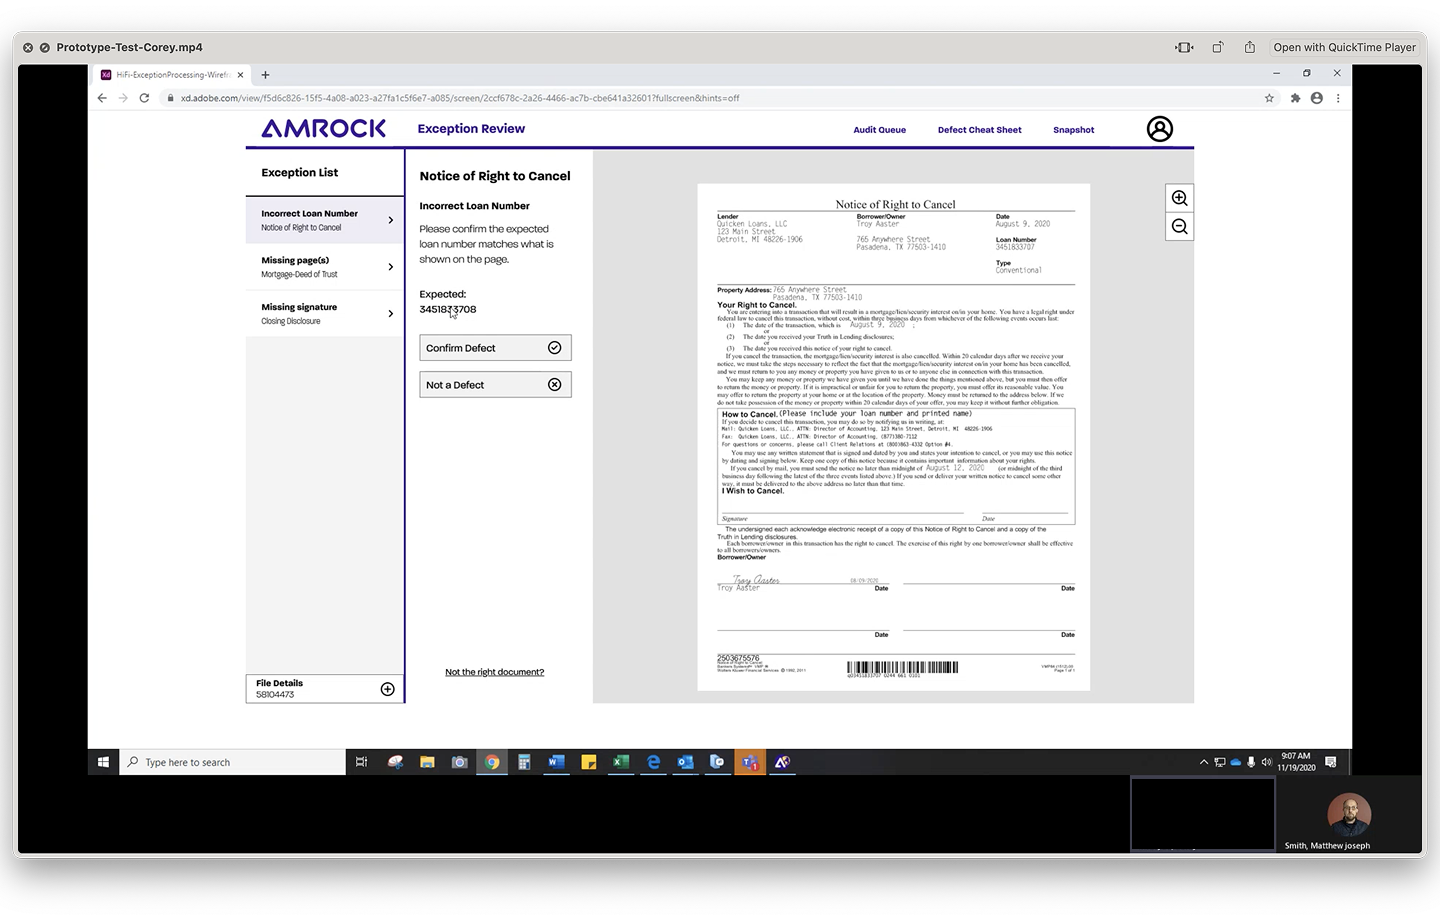Click the AMROCK logo
The width and height of the screenshot is (1440, 921).
coord(323,129)
